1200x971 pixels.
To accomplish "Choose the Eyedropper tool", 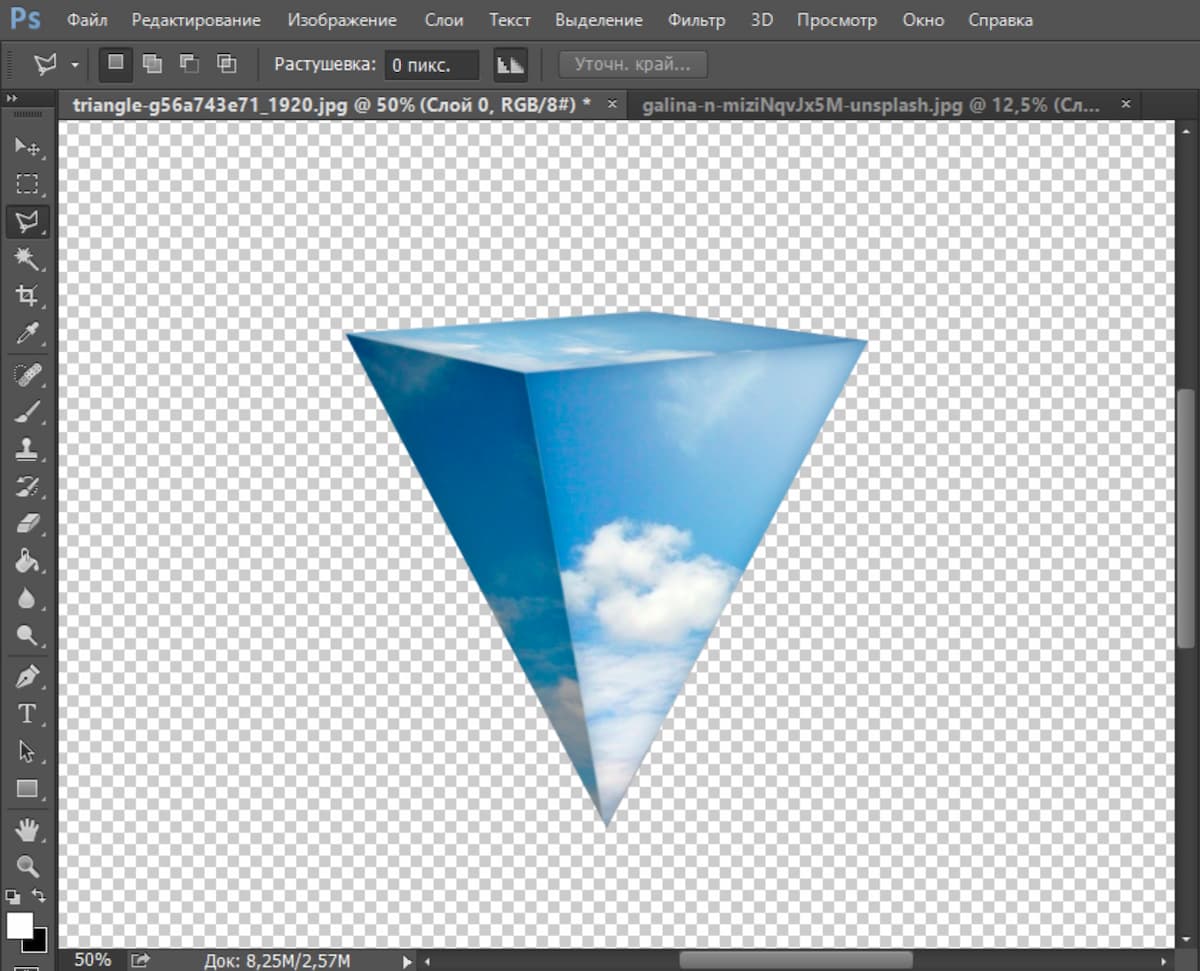I will (x=27, y=332).
